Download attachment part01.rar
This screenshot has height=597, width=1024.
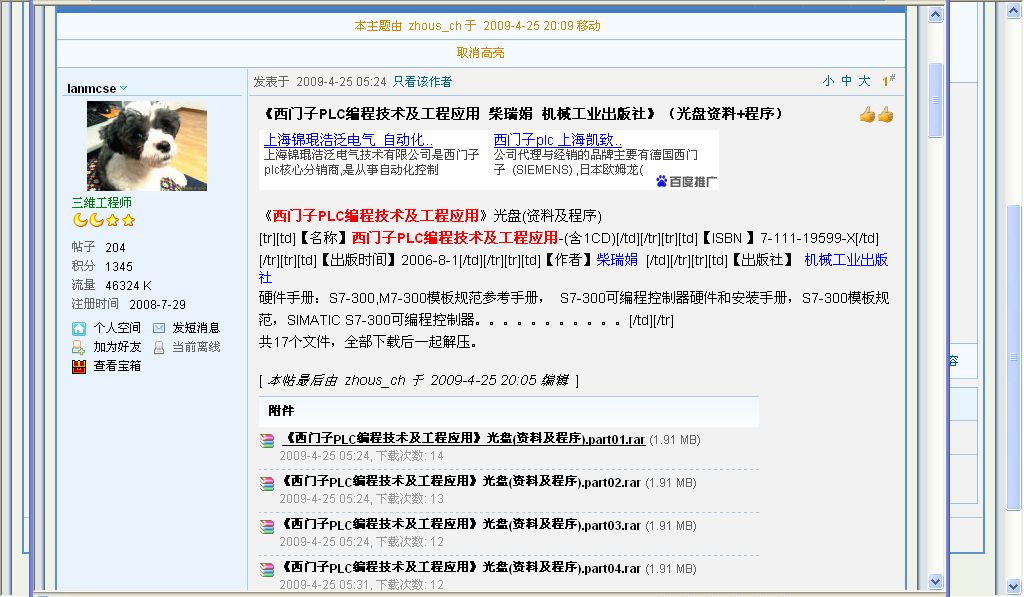click(x=464, y=439)
